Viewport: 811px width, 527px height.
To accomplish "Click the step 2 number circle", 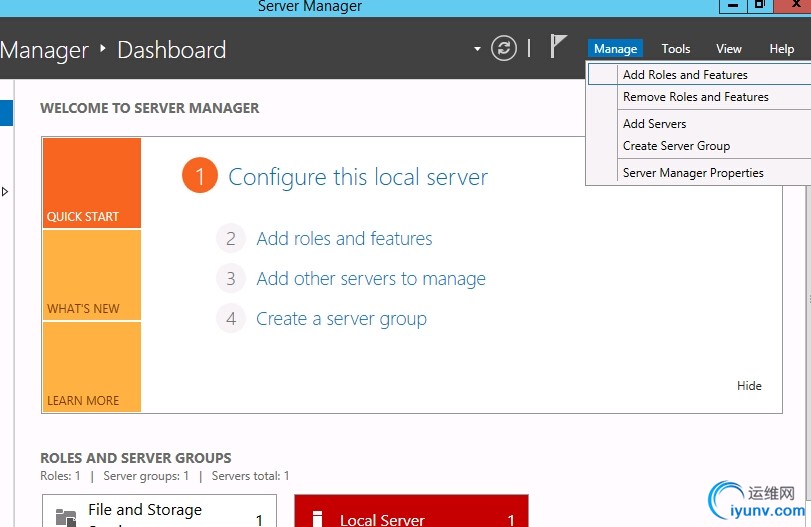I will (231, 238).
